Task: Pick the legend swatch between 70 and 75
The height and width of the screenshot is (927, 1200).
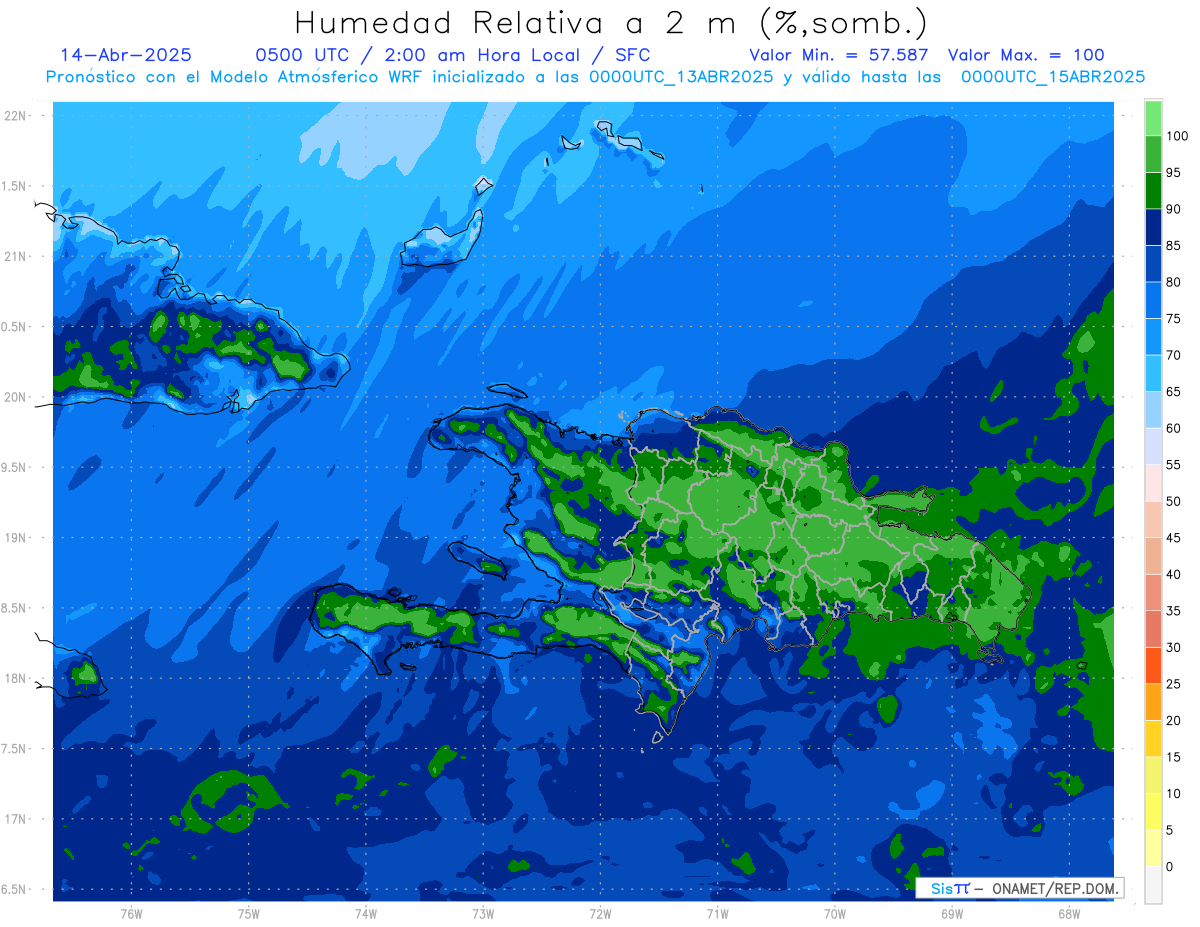Action: pyautogui.click(x=1153, y=337)
